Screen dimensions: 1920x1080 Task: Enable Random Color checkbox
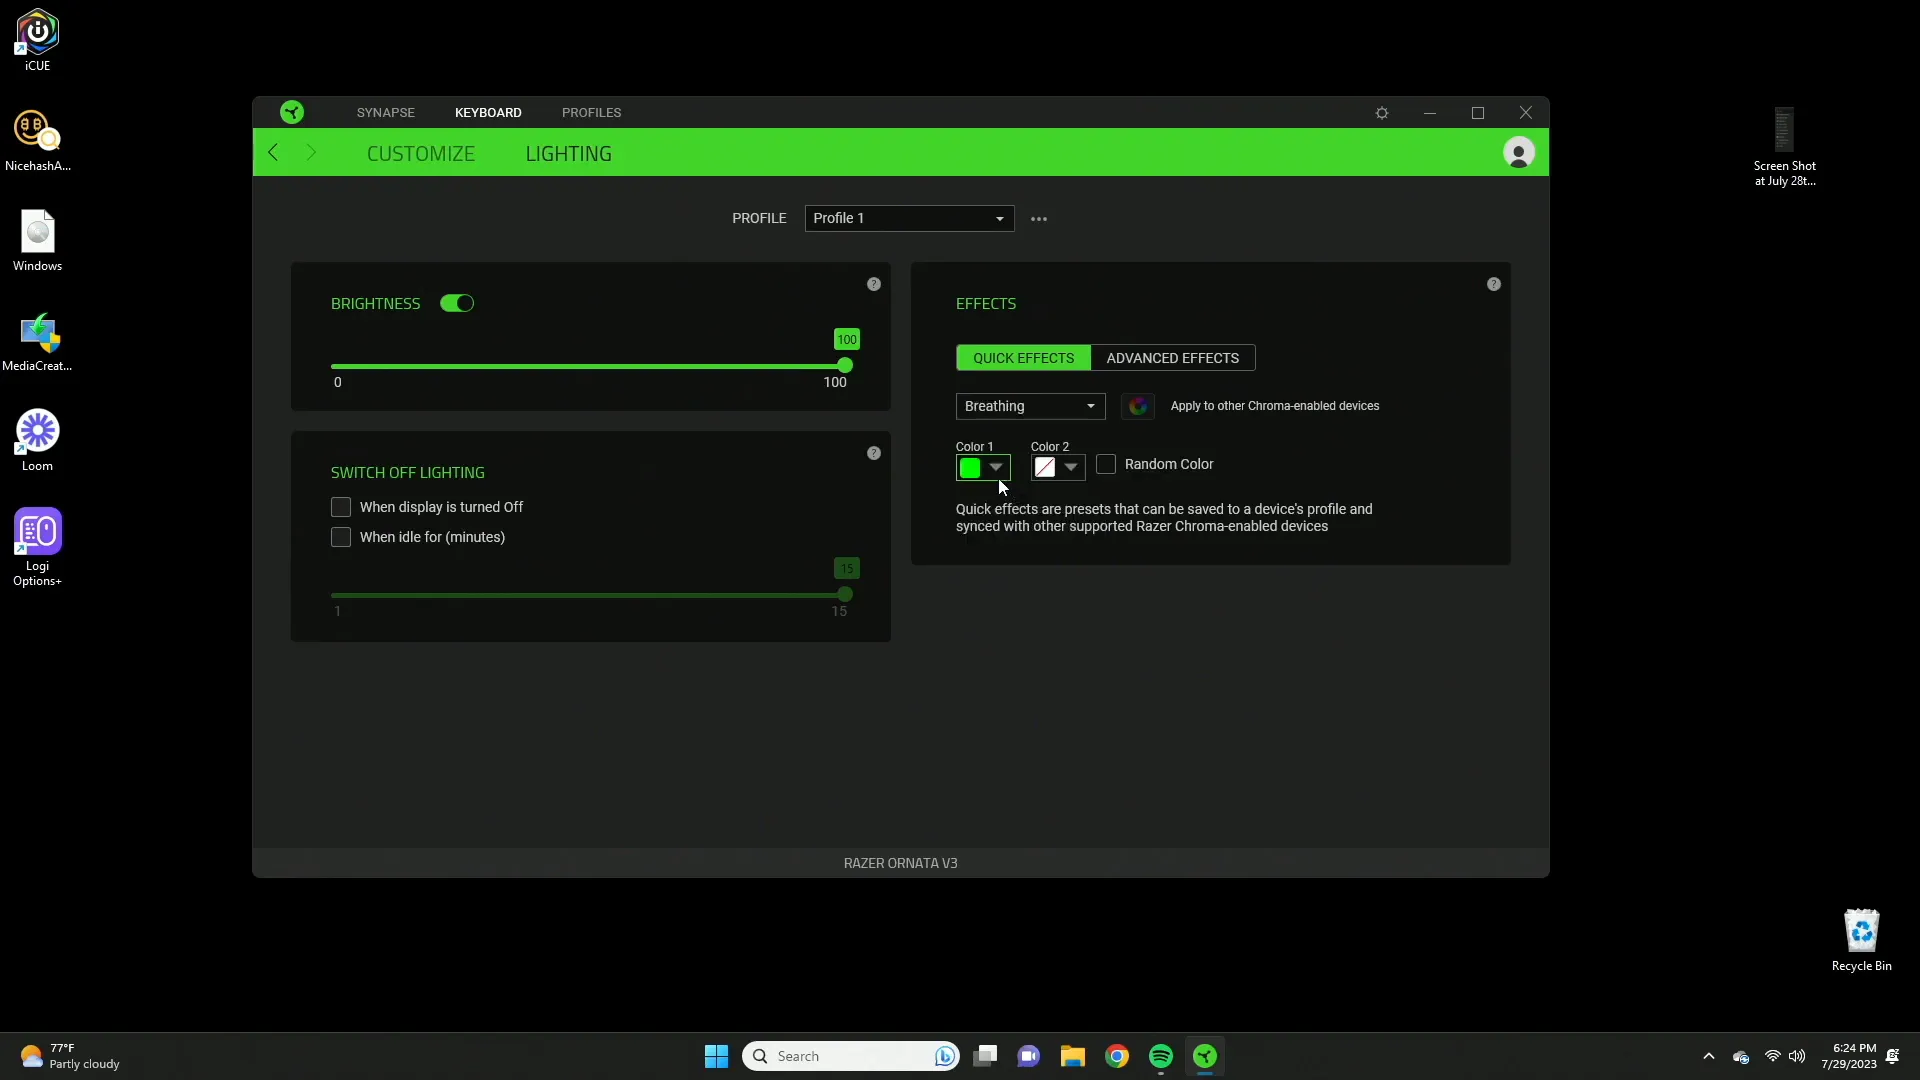pyautogui.click(x=1106, y=465)
